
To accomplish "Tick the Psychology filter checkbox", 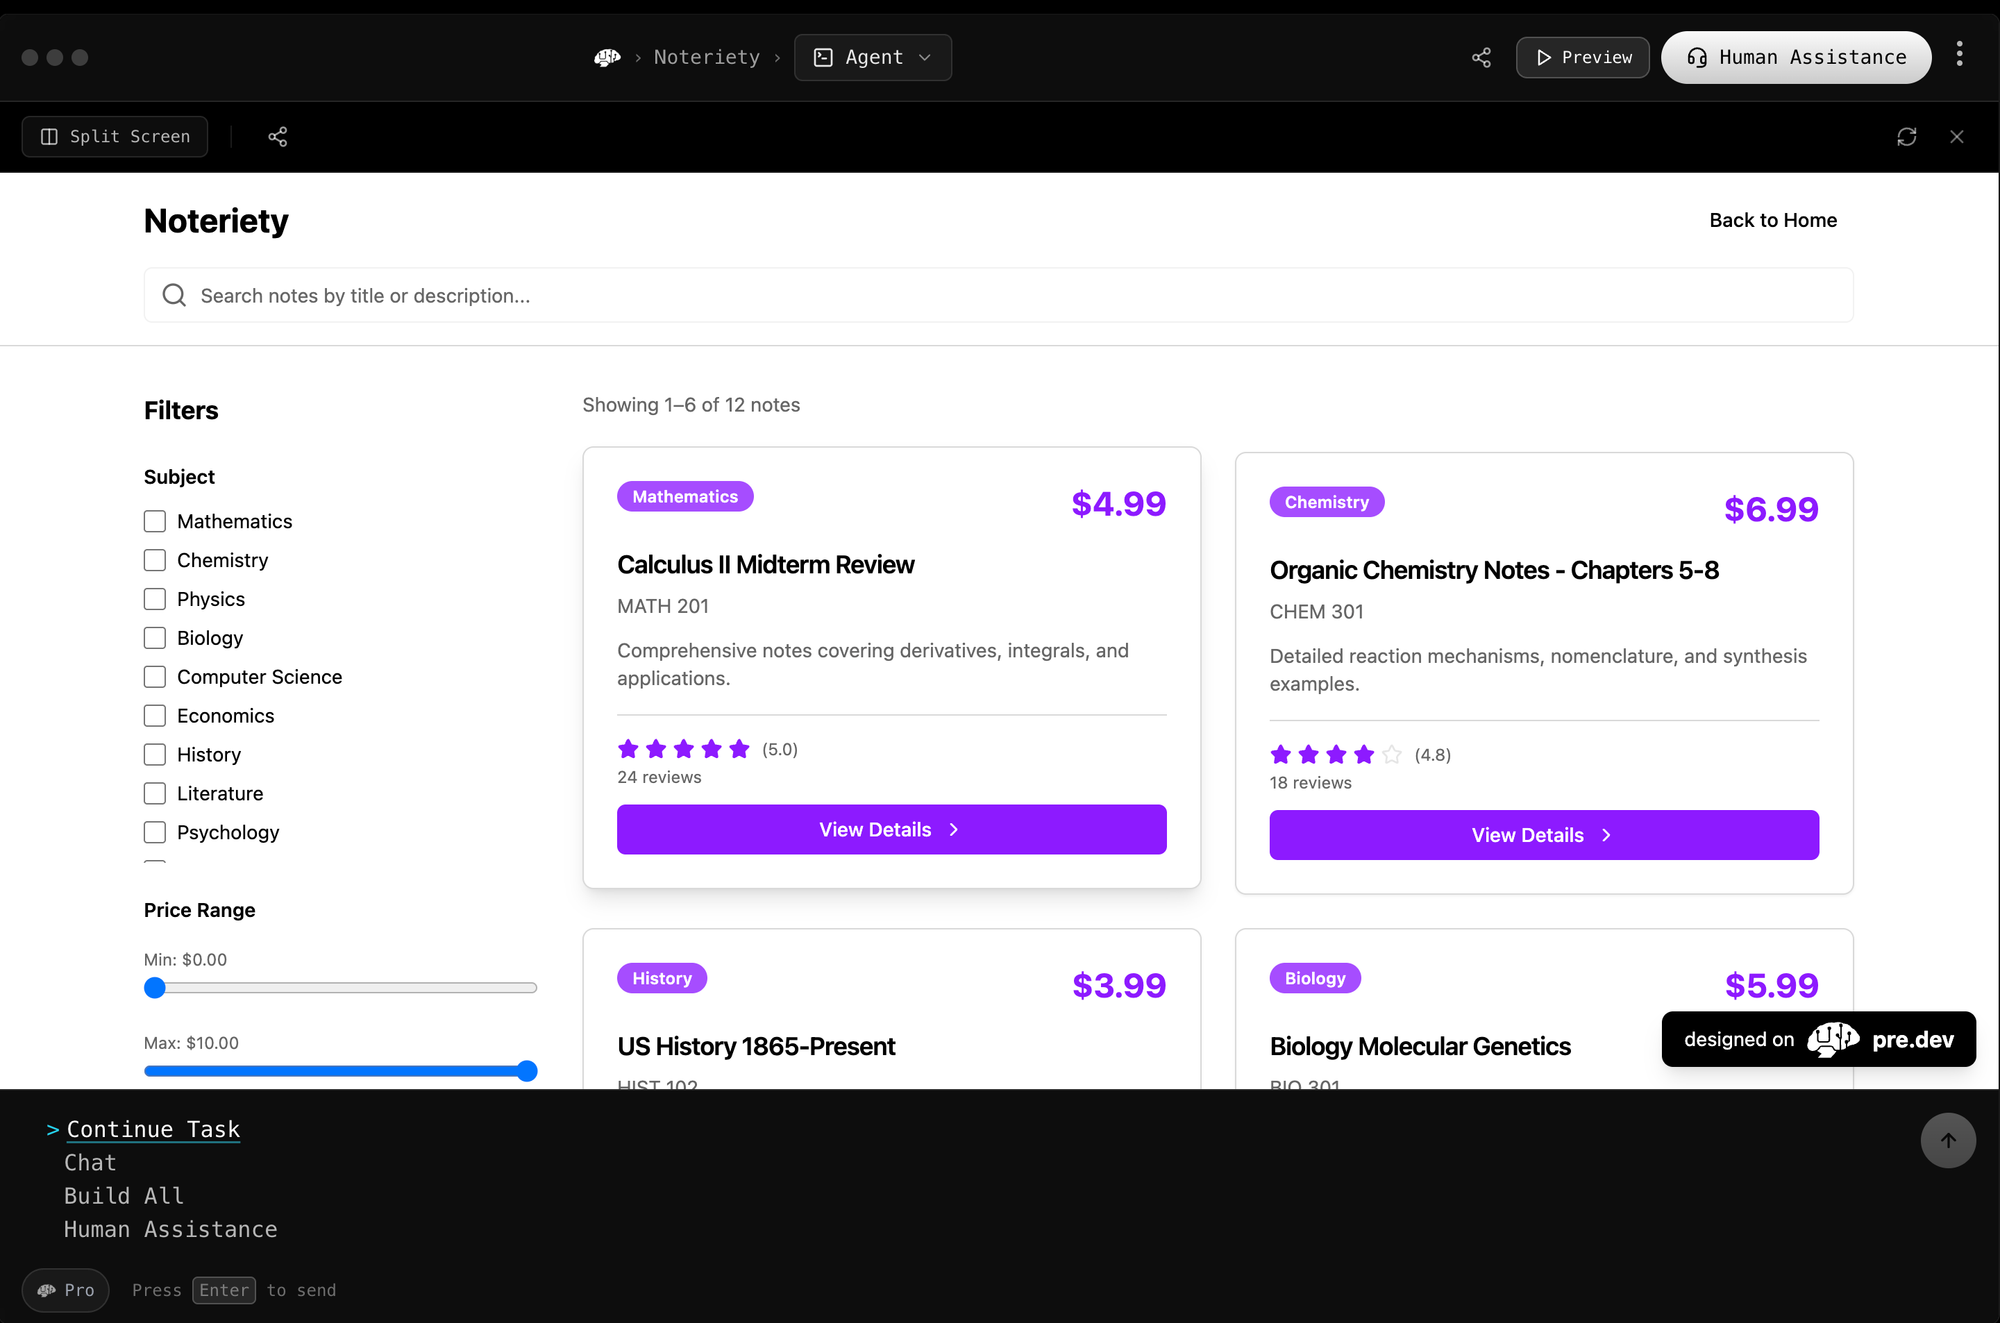I will click(x=155, y=832).
